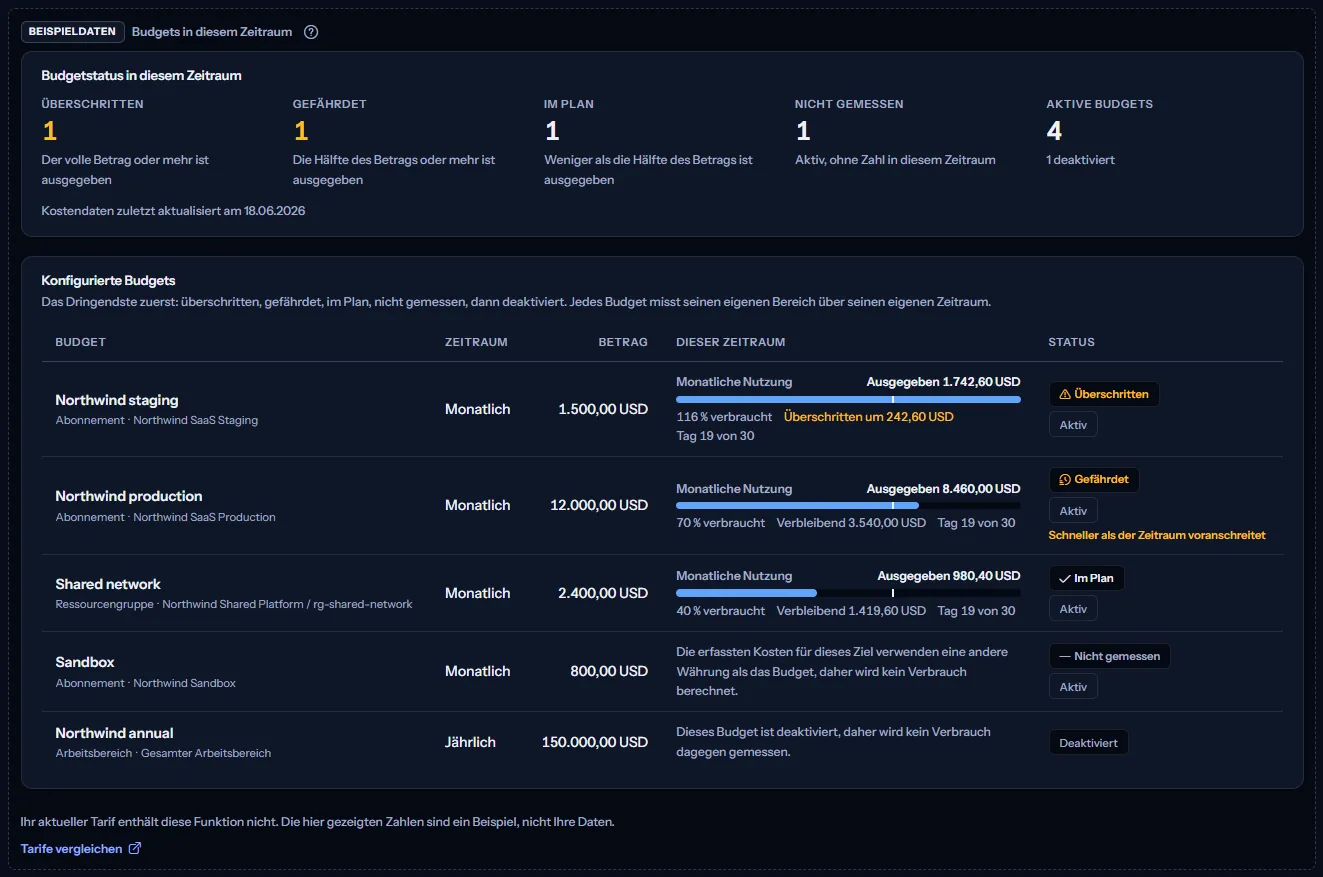Click the warning icon in the Überschritten badge

[x=1065, y=394]
